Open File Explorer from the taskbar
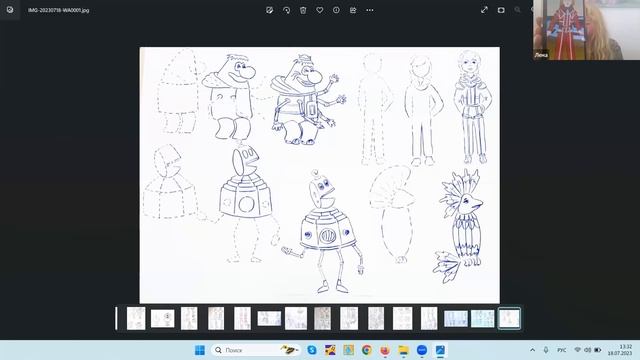This screenshot has height=360, width=640. 403,350
